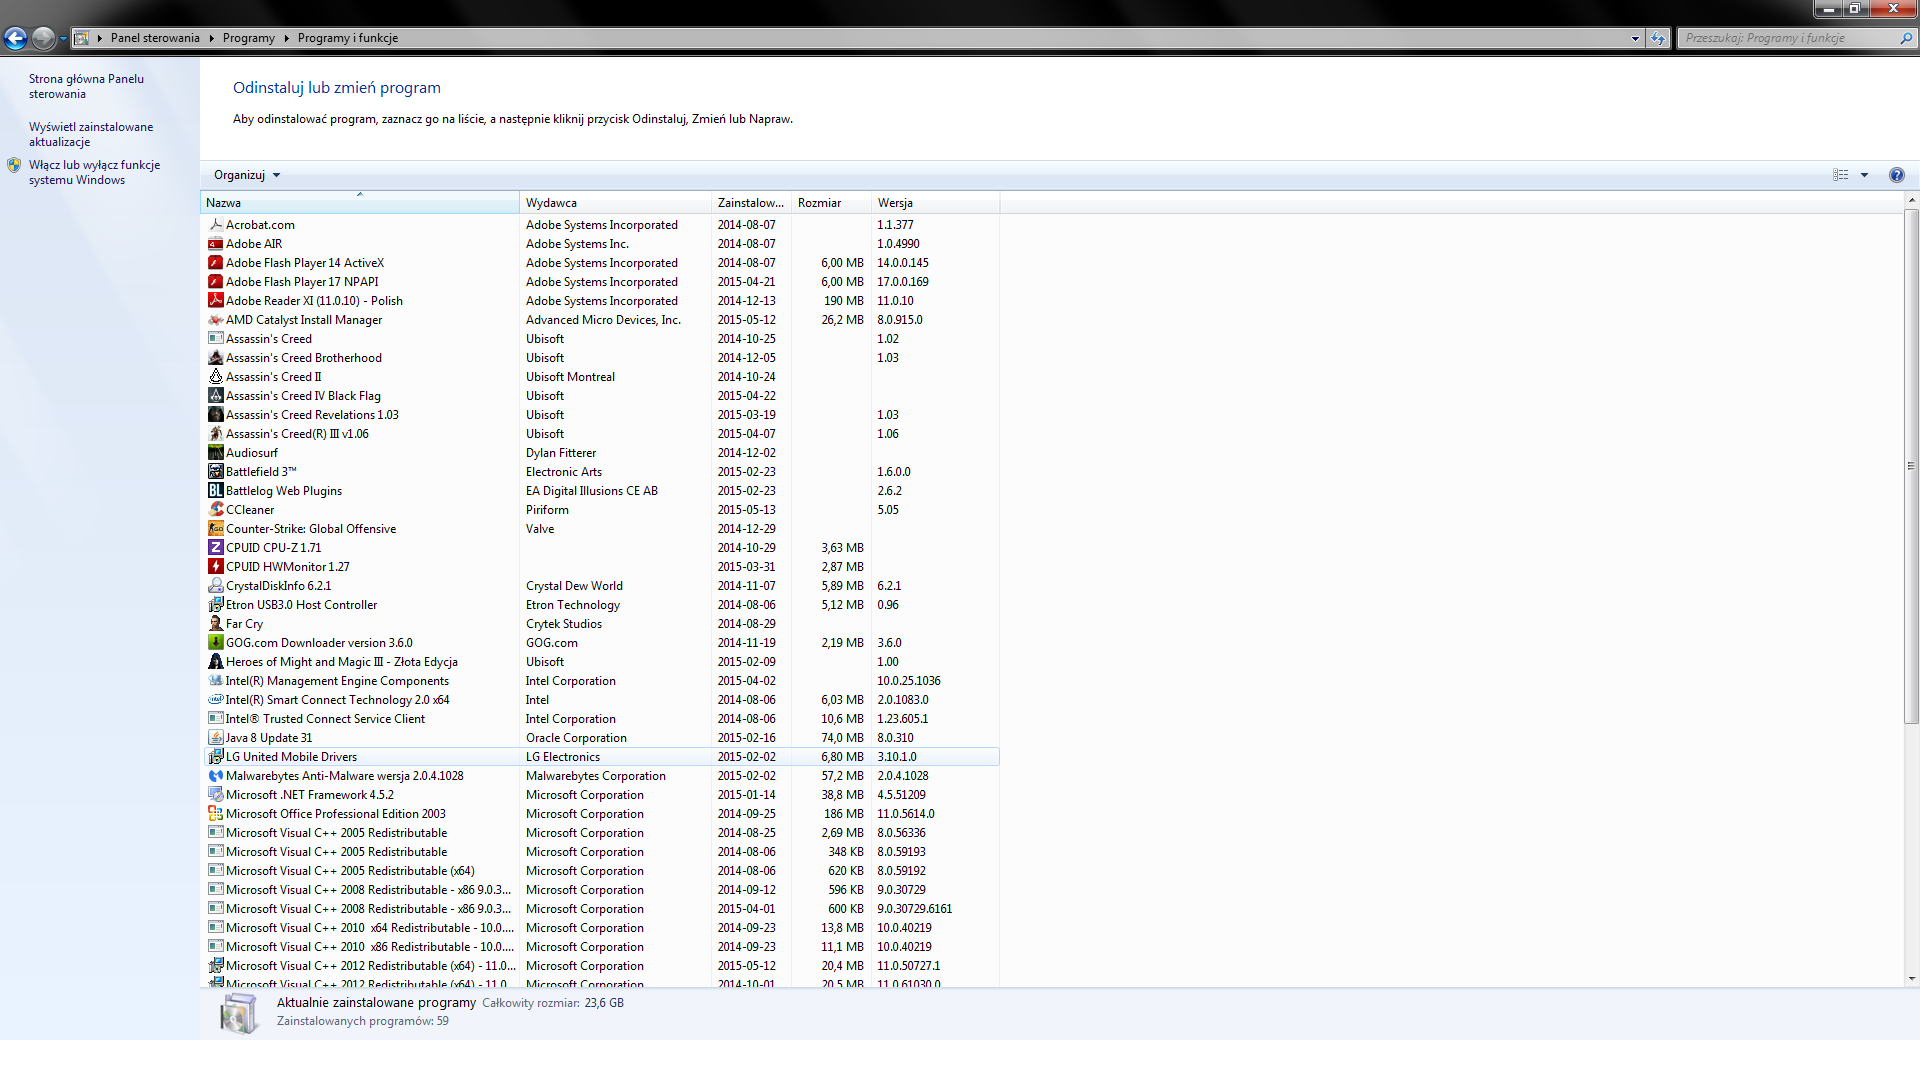Click the Back navigation arrow

point(15,38)
